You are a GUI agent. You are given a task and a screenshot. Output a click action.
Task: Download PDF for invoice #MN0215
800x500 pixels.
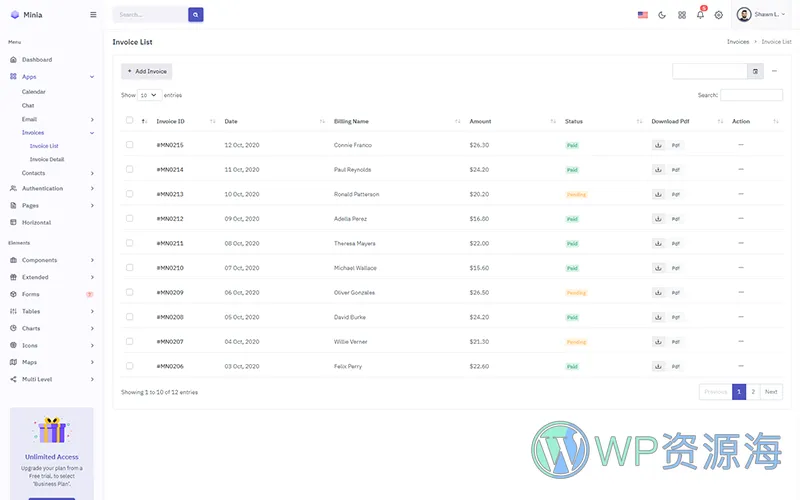coord(658,145)
